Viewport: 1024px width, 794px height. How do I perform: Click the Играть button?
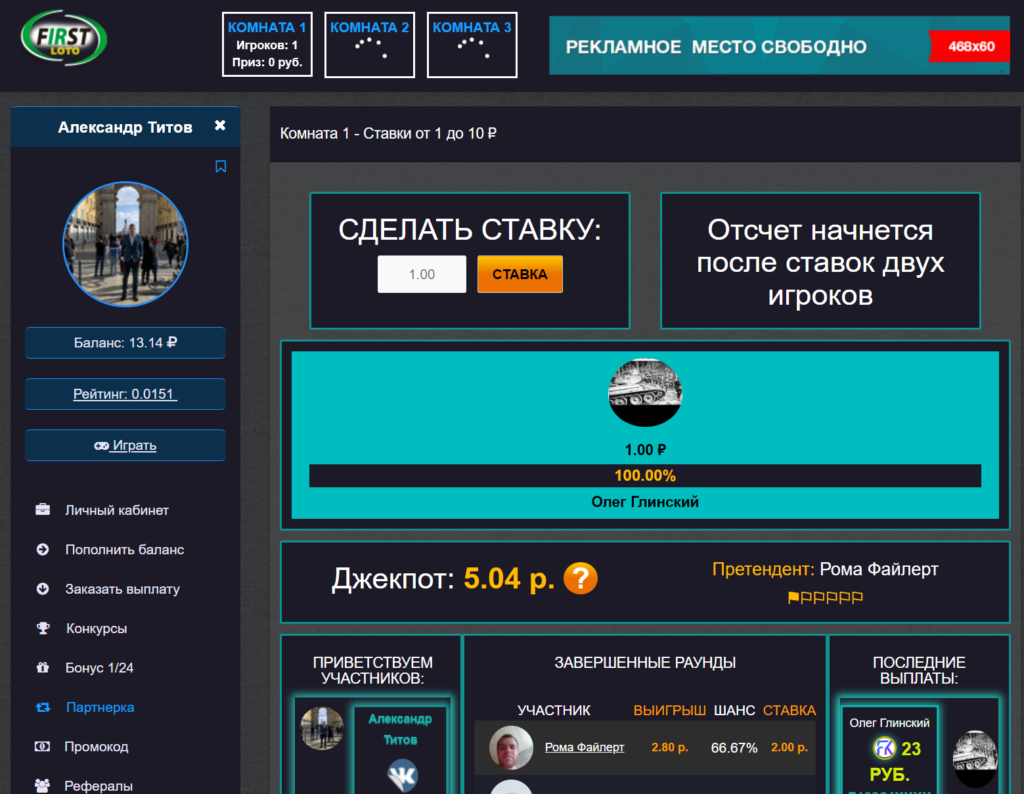pyautogui.click(x=125, y=445)
